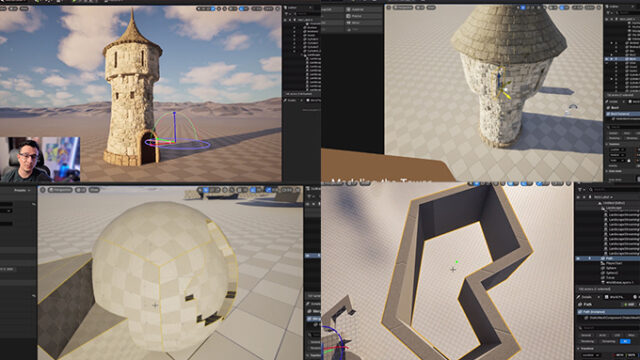Image resolution: width=640 pixels, height=360 pixels.
Task: Toggle the scale lock in the tower Details panel
Action: pos(629,160)
